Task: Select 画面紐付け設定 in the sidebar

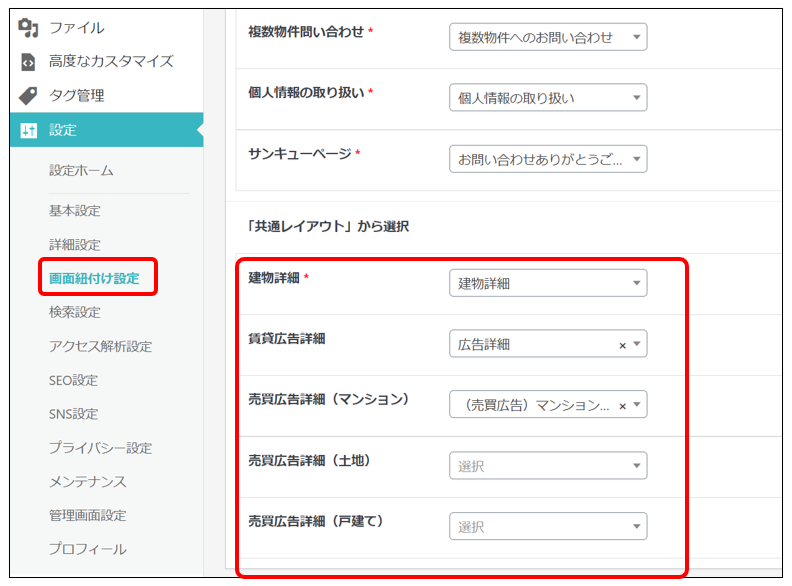Action: (x=94, y=278)
